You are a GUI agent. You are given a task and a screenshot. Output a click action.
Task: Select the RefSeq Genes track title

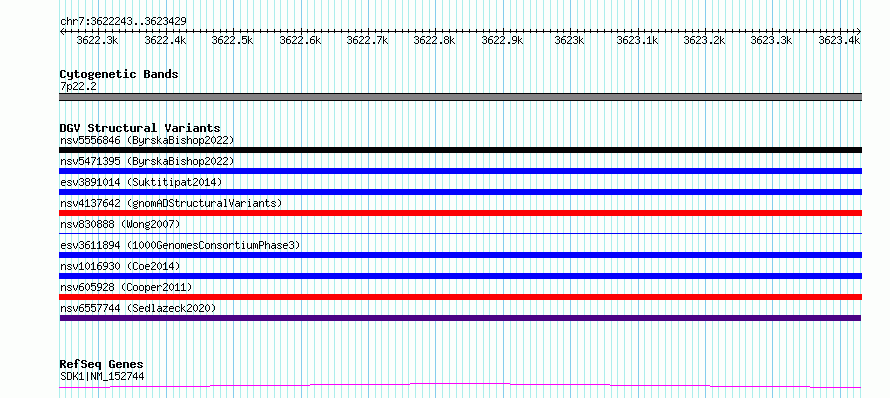pyautogui.click(x=101, y=364)
